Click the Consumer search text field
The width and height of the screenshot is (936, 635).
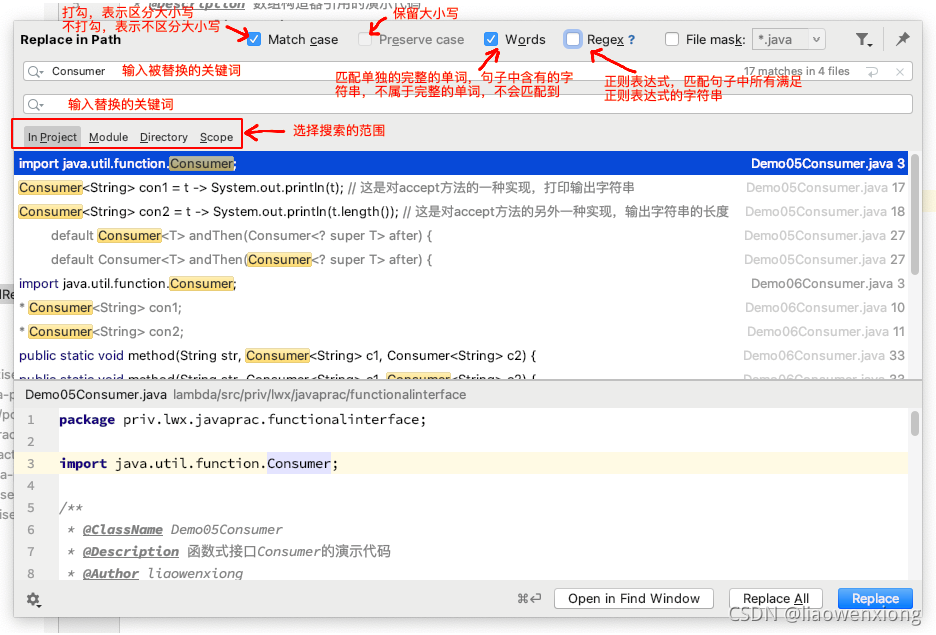(x=467, y=71)
